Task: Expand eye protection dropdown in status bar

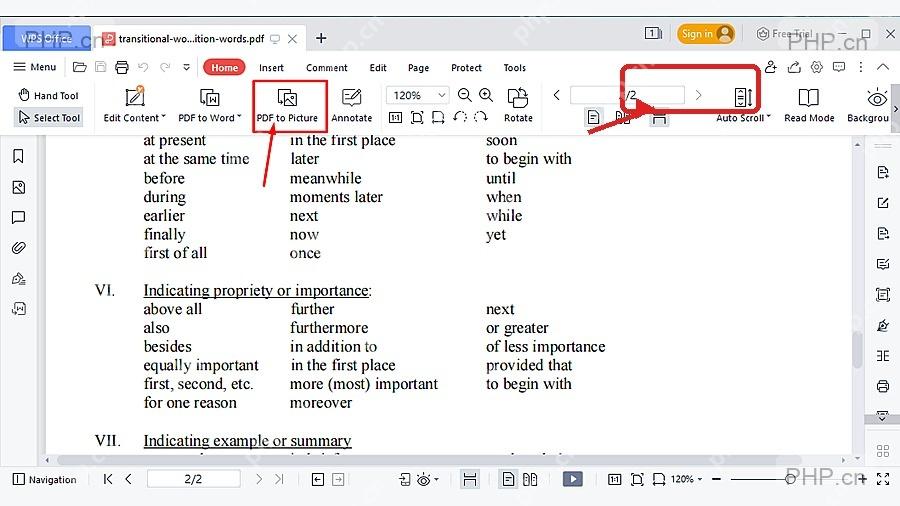Action: coord(437,480)
